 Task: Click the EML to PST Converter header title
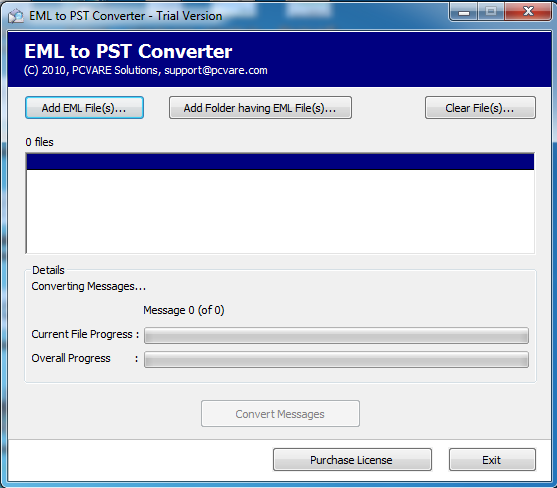(128, 51)
